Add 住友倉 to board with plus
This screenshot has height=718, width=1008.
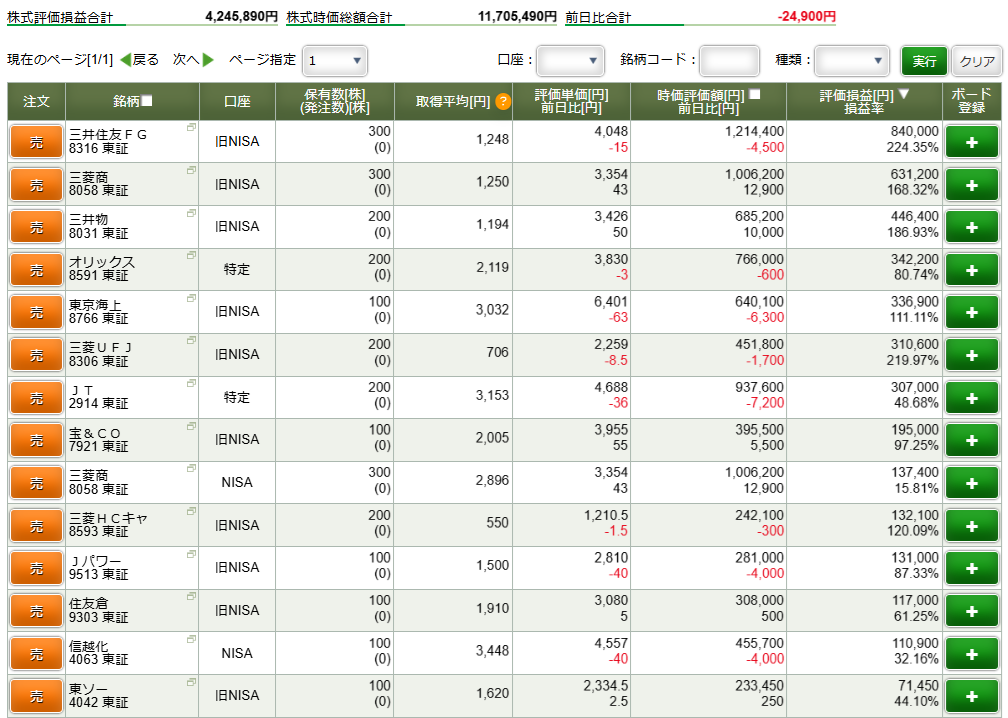pos(971,611)
